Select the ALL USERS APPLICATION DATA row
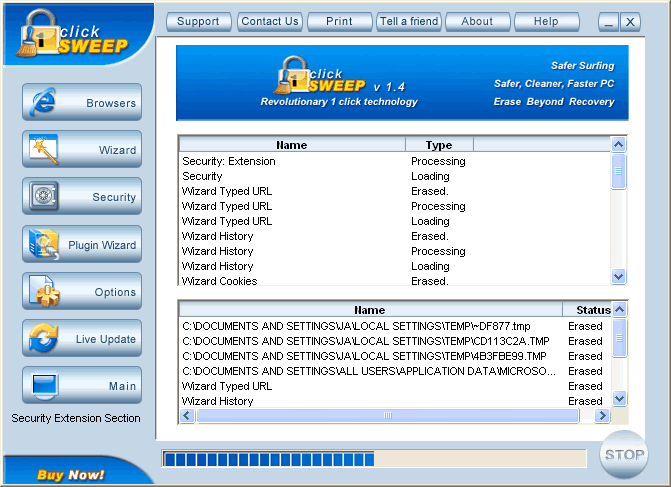Viewport: 671px width, 487px height. coord(396,371)
